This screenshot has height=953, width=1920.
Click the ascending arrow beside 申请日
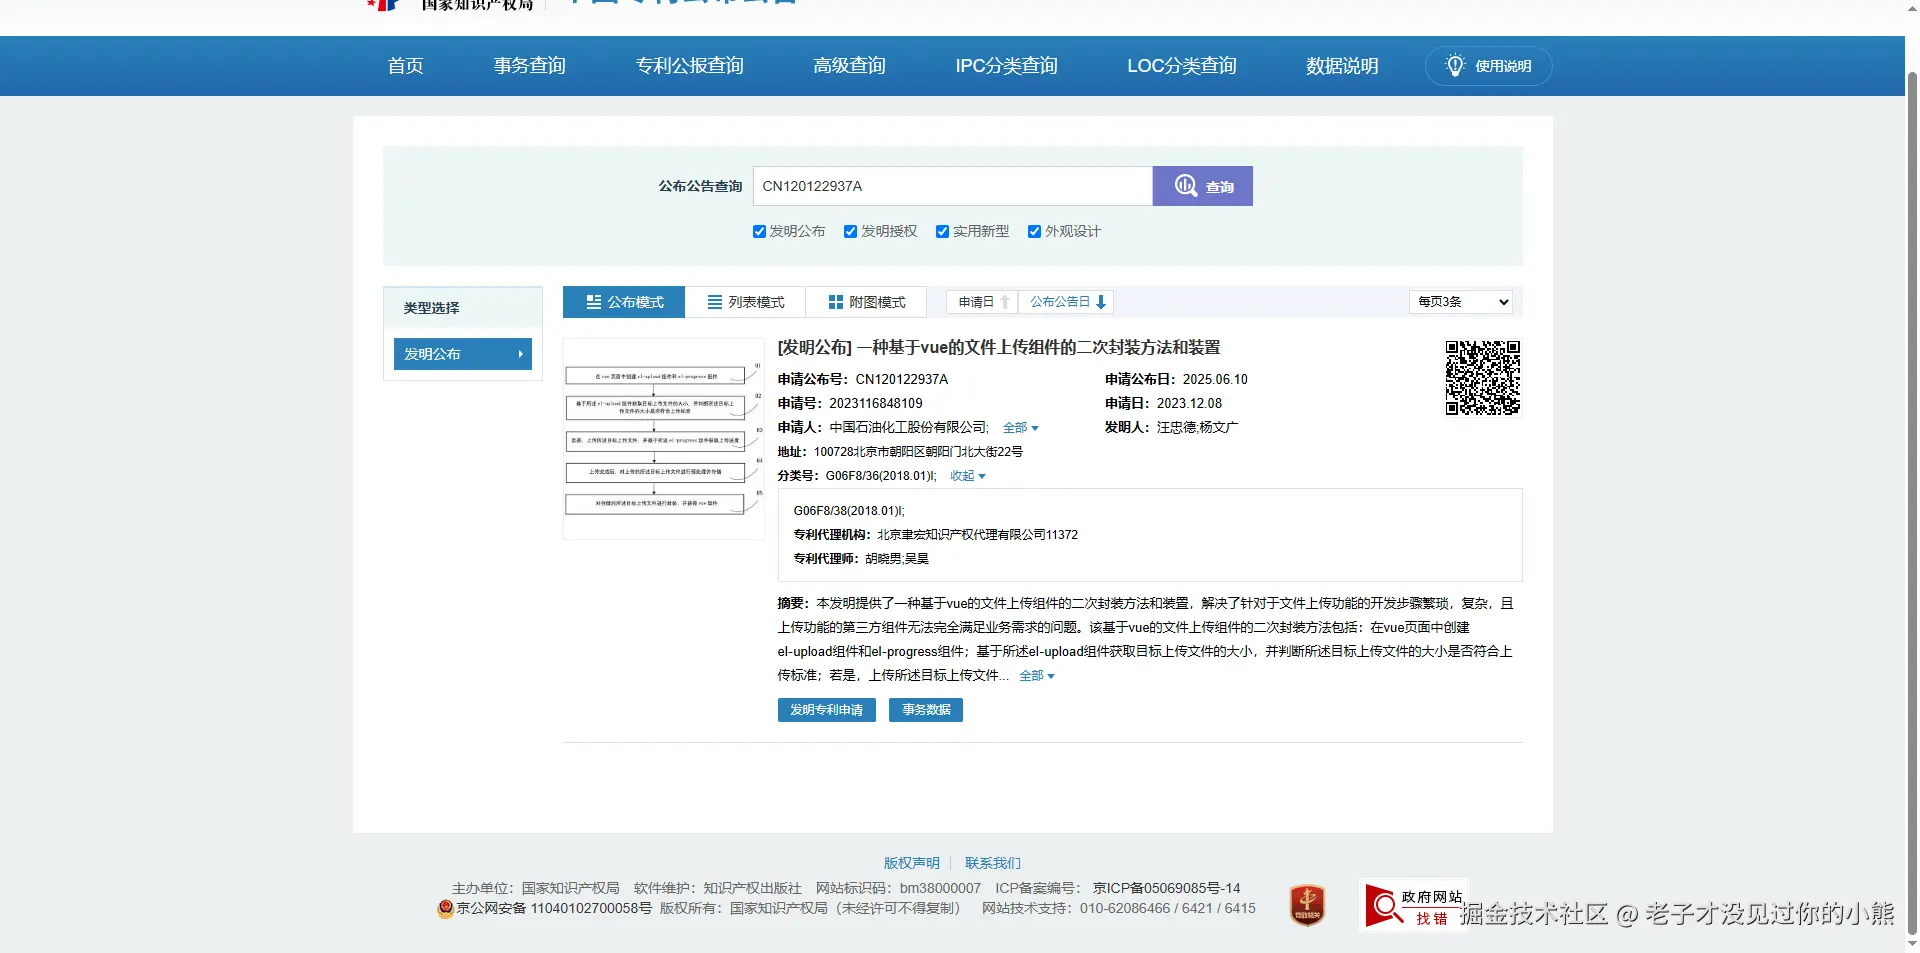click(1005, 302)
